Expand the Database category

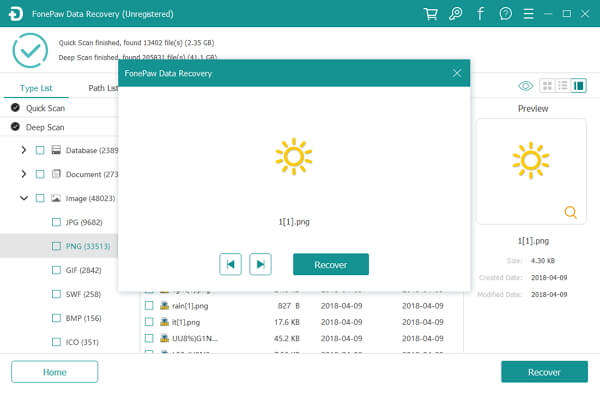[24, 150]
